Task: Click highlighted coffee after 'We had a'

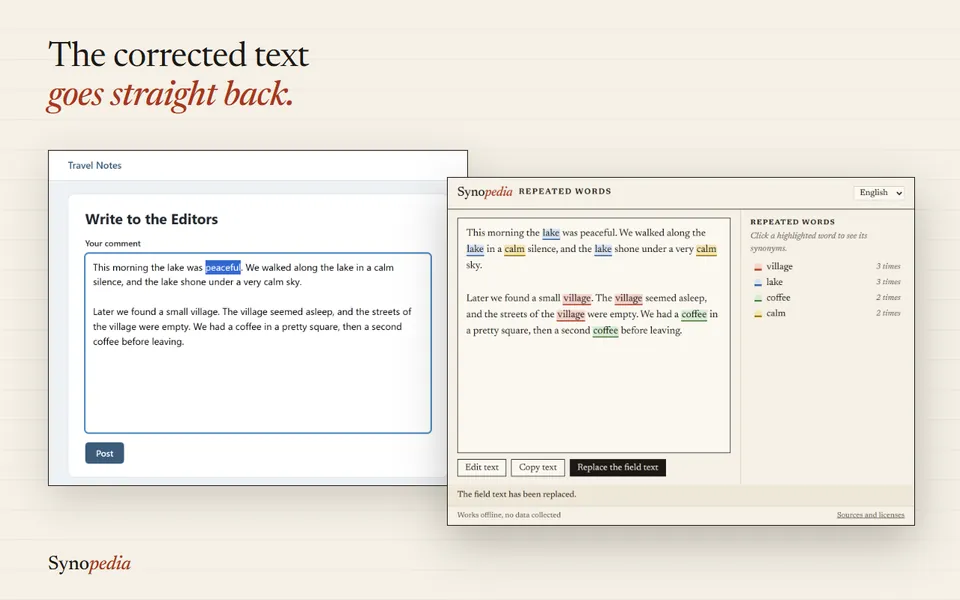Action: (694, 314)
